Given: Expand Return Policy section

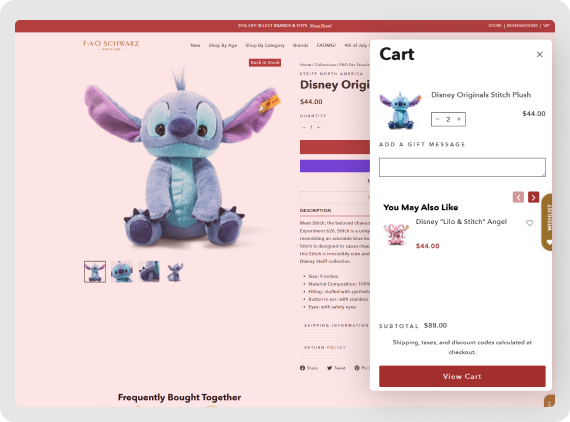Looking at the screenshot, I should pos(335,347).
